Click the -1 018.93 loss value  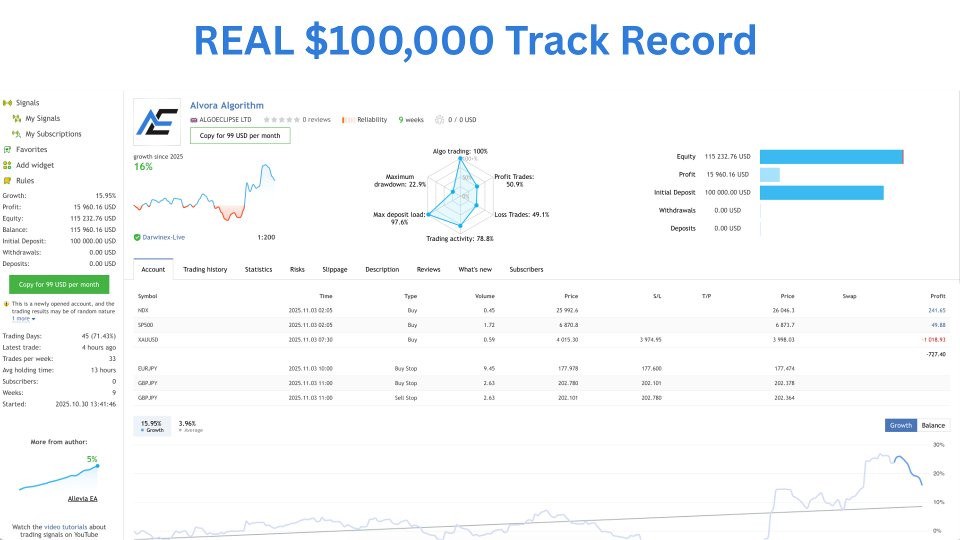[934, 340]
